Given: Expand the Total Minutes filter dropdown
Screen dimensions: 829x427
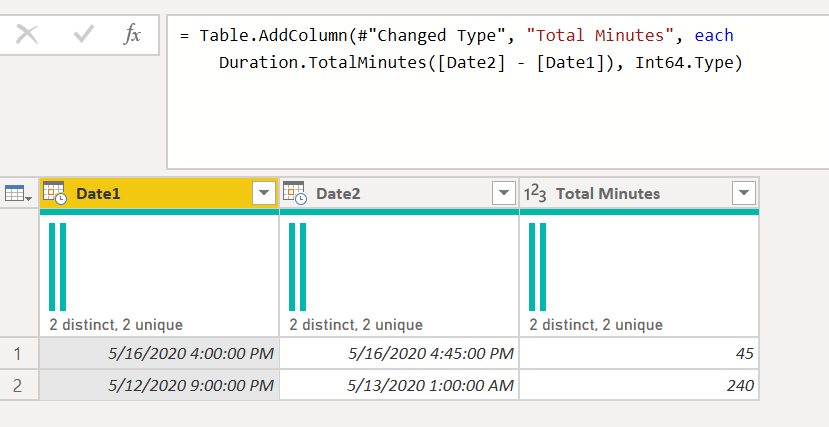Looking at the screenshot, I should pos(743,194).
